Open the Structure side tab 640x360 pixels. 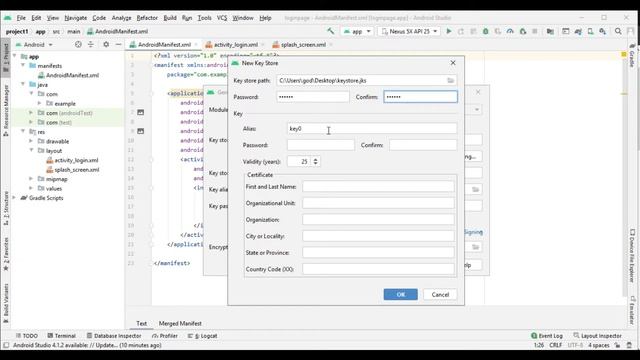click(6, 208)
